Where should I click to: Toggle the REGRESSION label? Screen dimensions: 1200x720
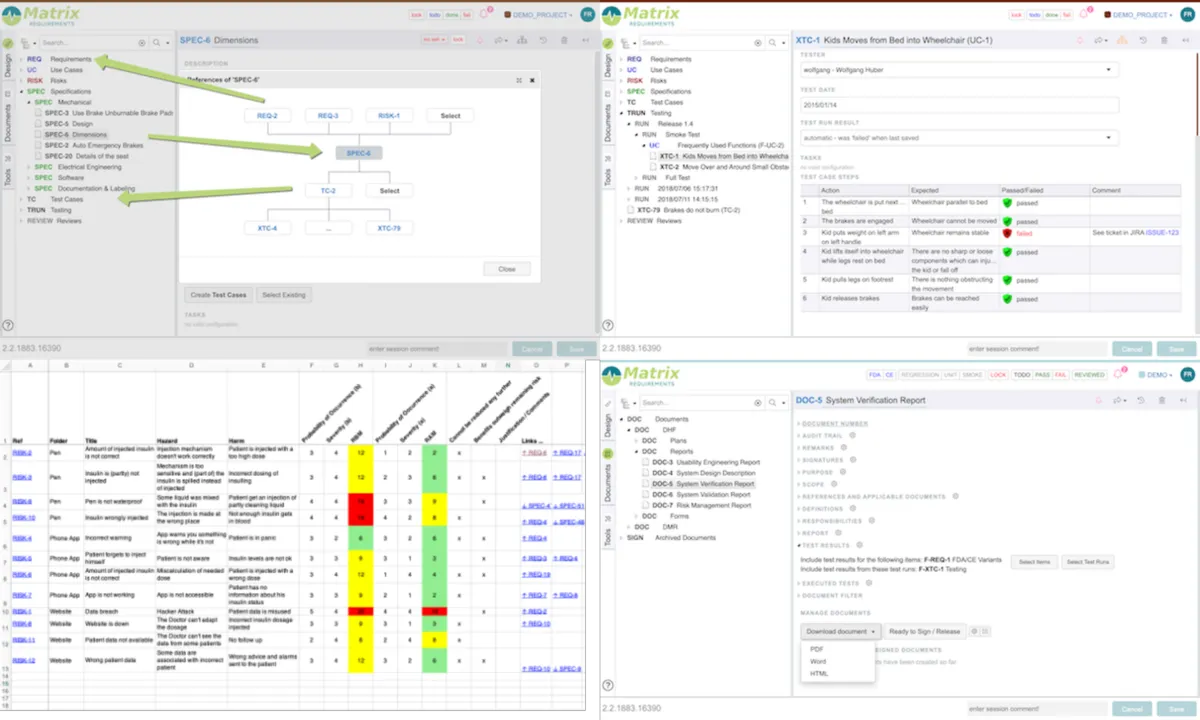click(920, 375)
